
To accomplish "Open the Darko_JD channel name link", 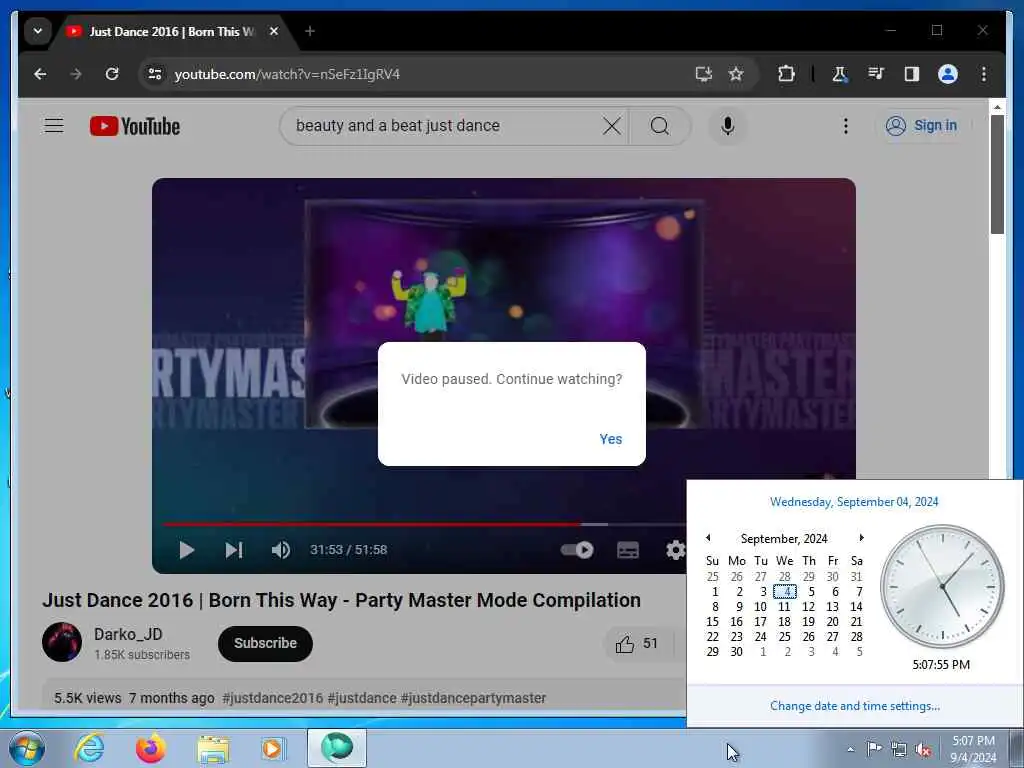I will coord(128,634).
